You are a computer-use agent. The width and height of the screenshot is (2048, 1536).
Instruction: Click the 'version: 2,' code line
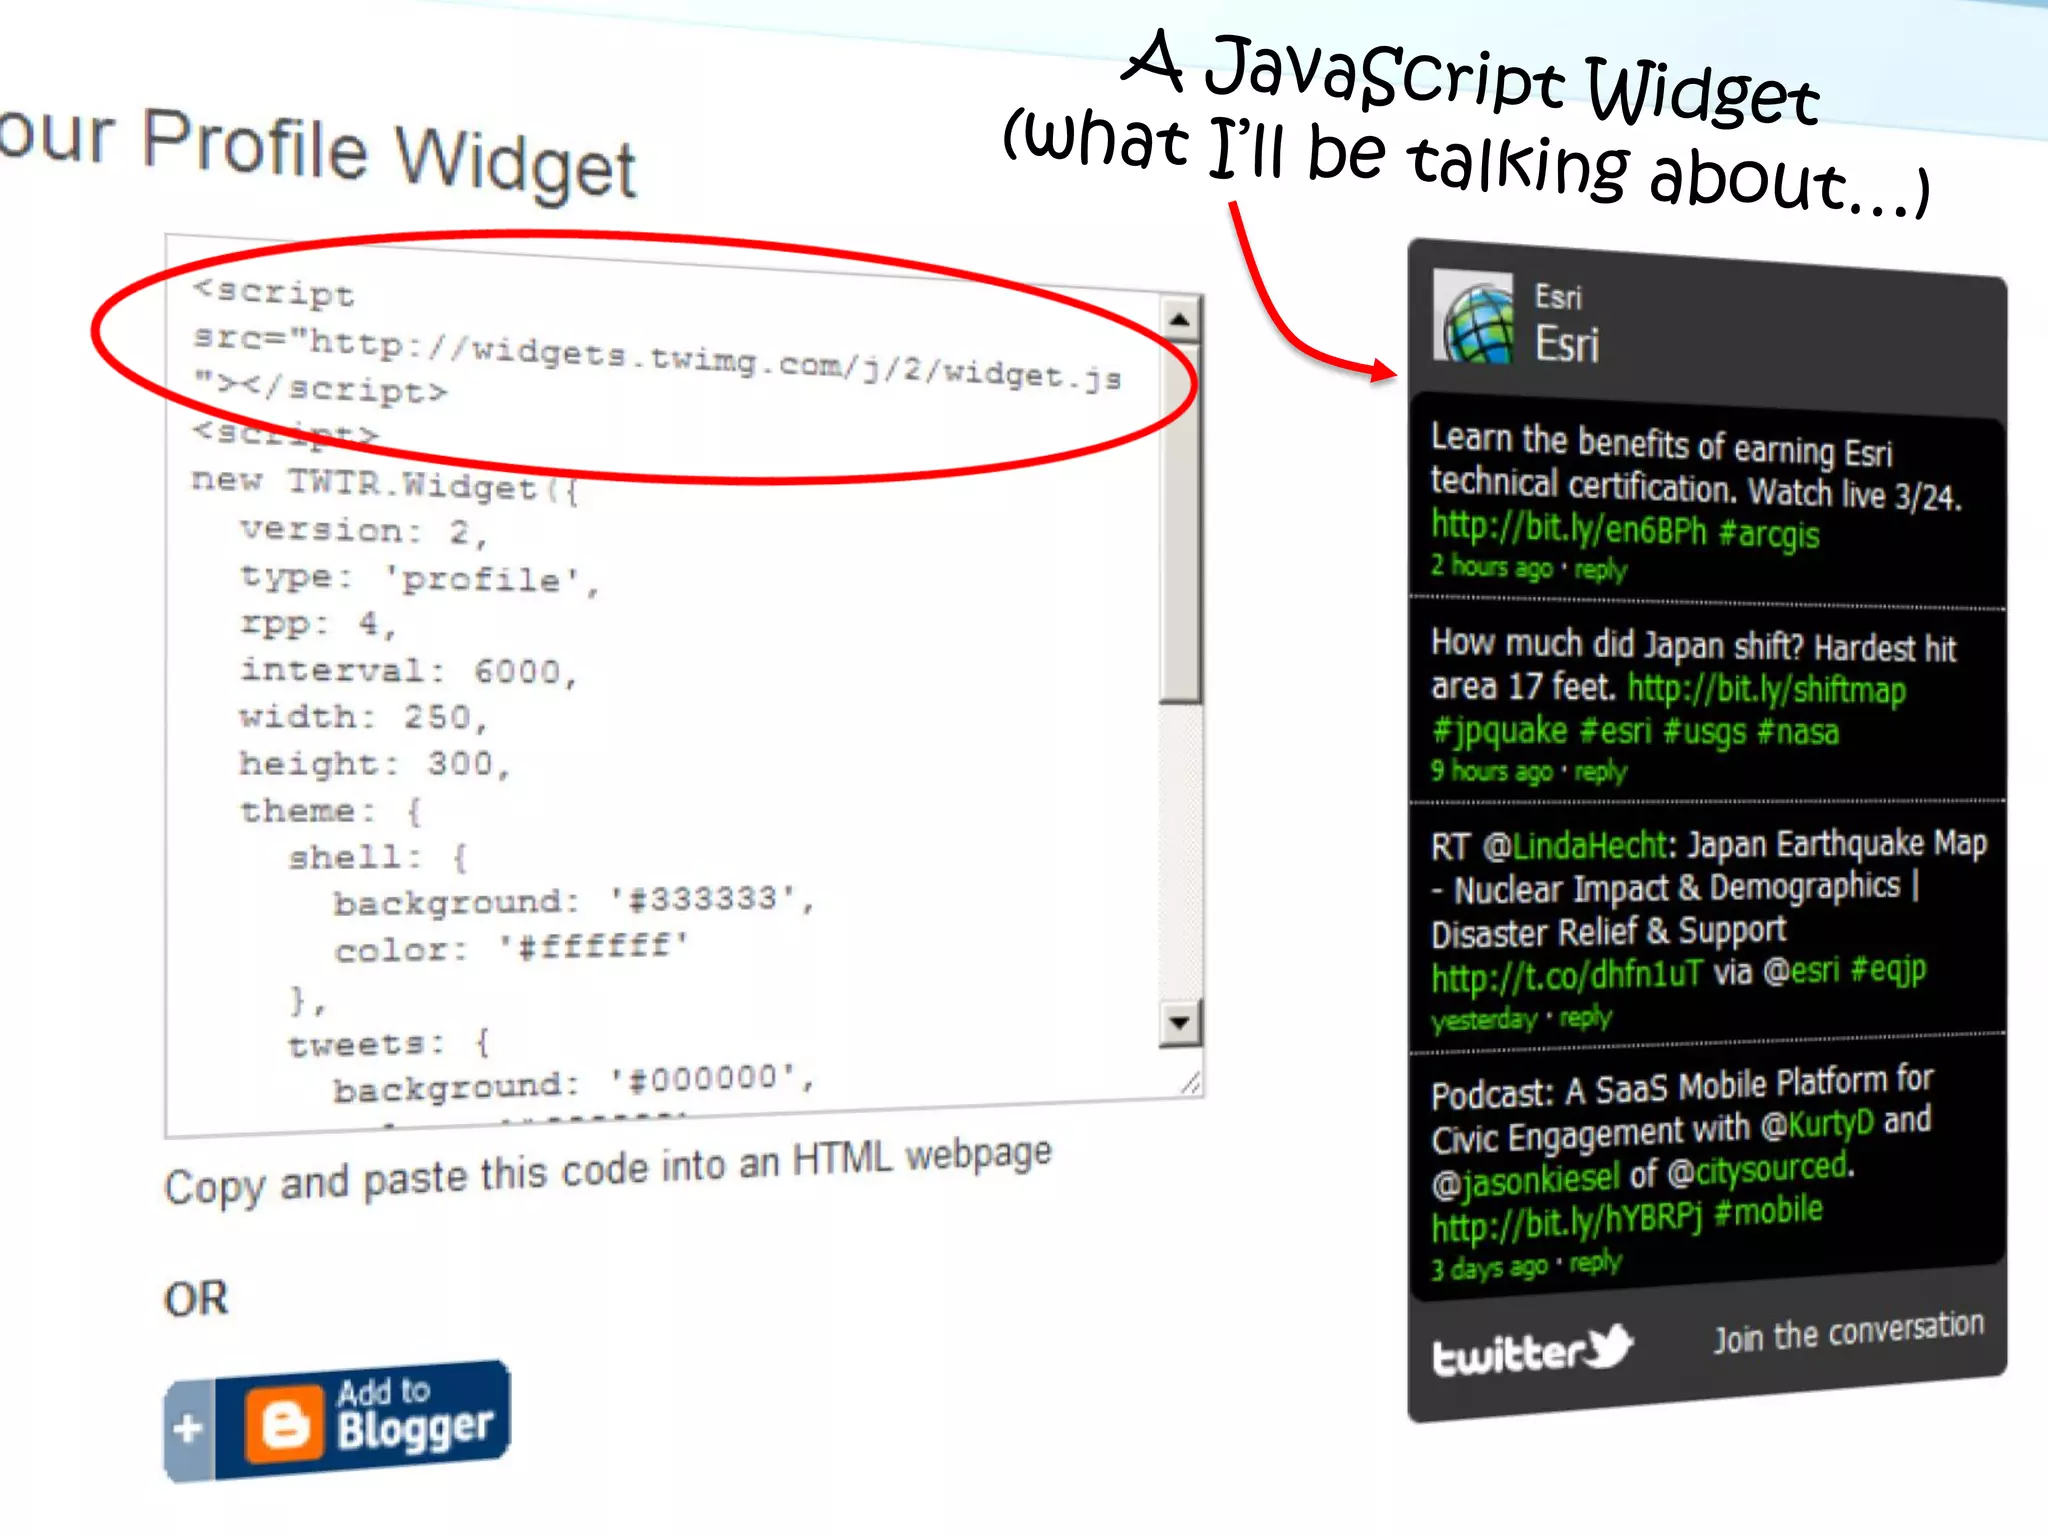pos(365,531)
